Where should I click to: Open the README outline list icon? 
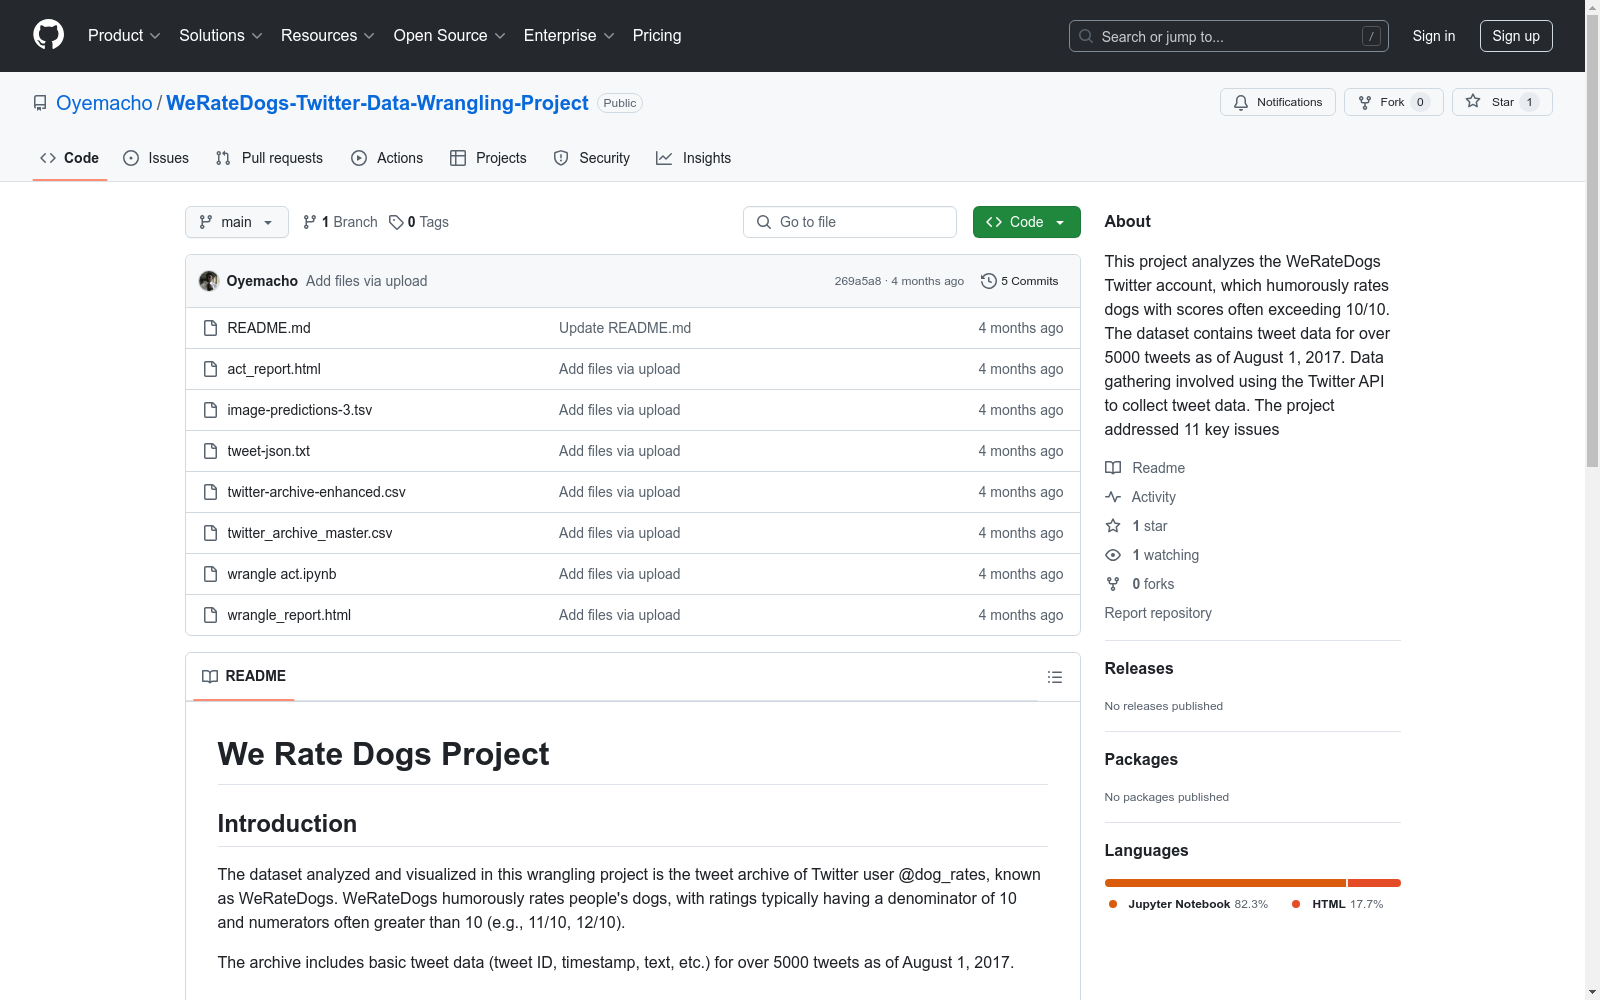[1055, 677]
